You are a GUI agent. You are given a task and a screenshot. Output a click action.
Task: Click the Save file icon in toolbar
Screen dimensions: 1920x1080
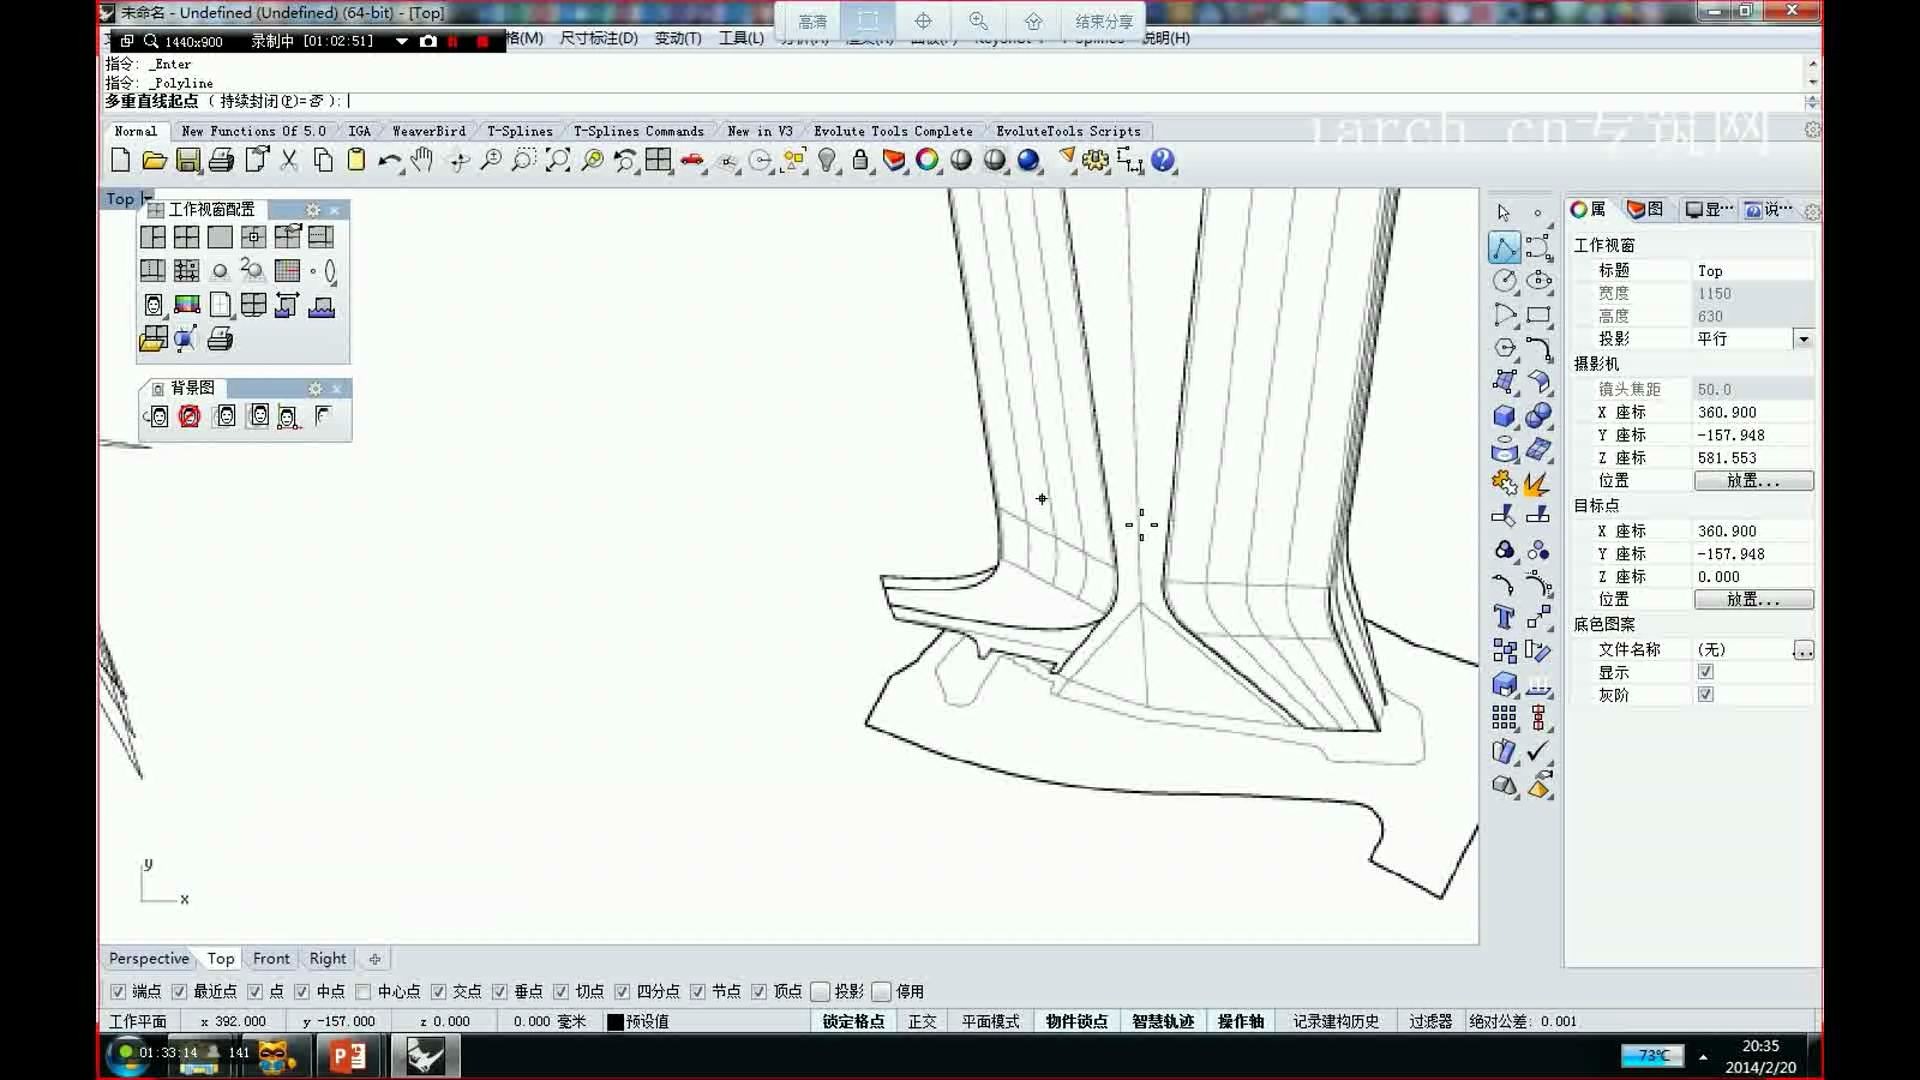(x=188, y=160)
